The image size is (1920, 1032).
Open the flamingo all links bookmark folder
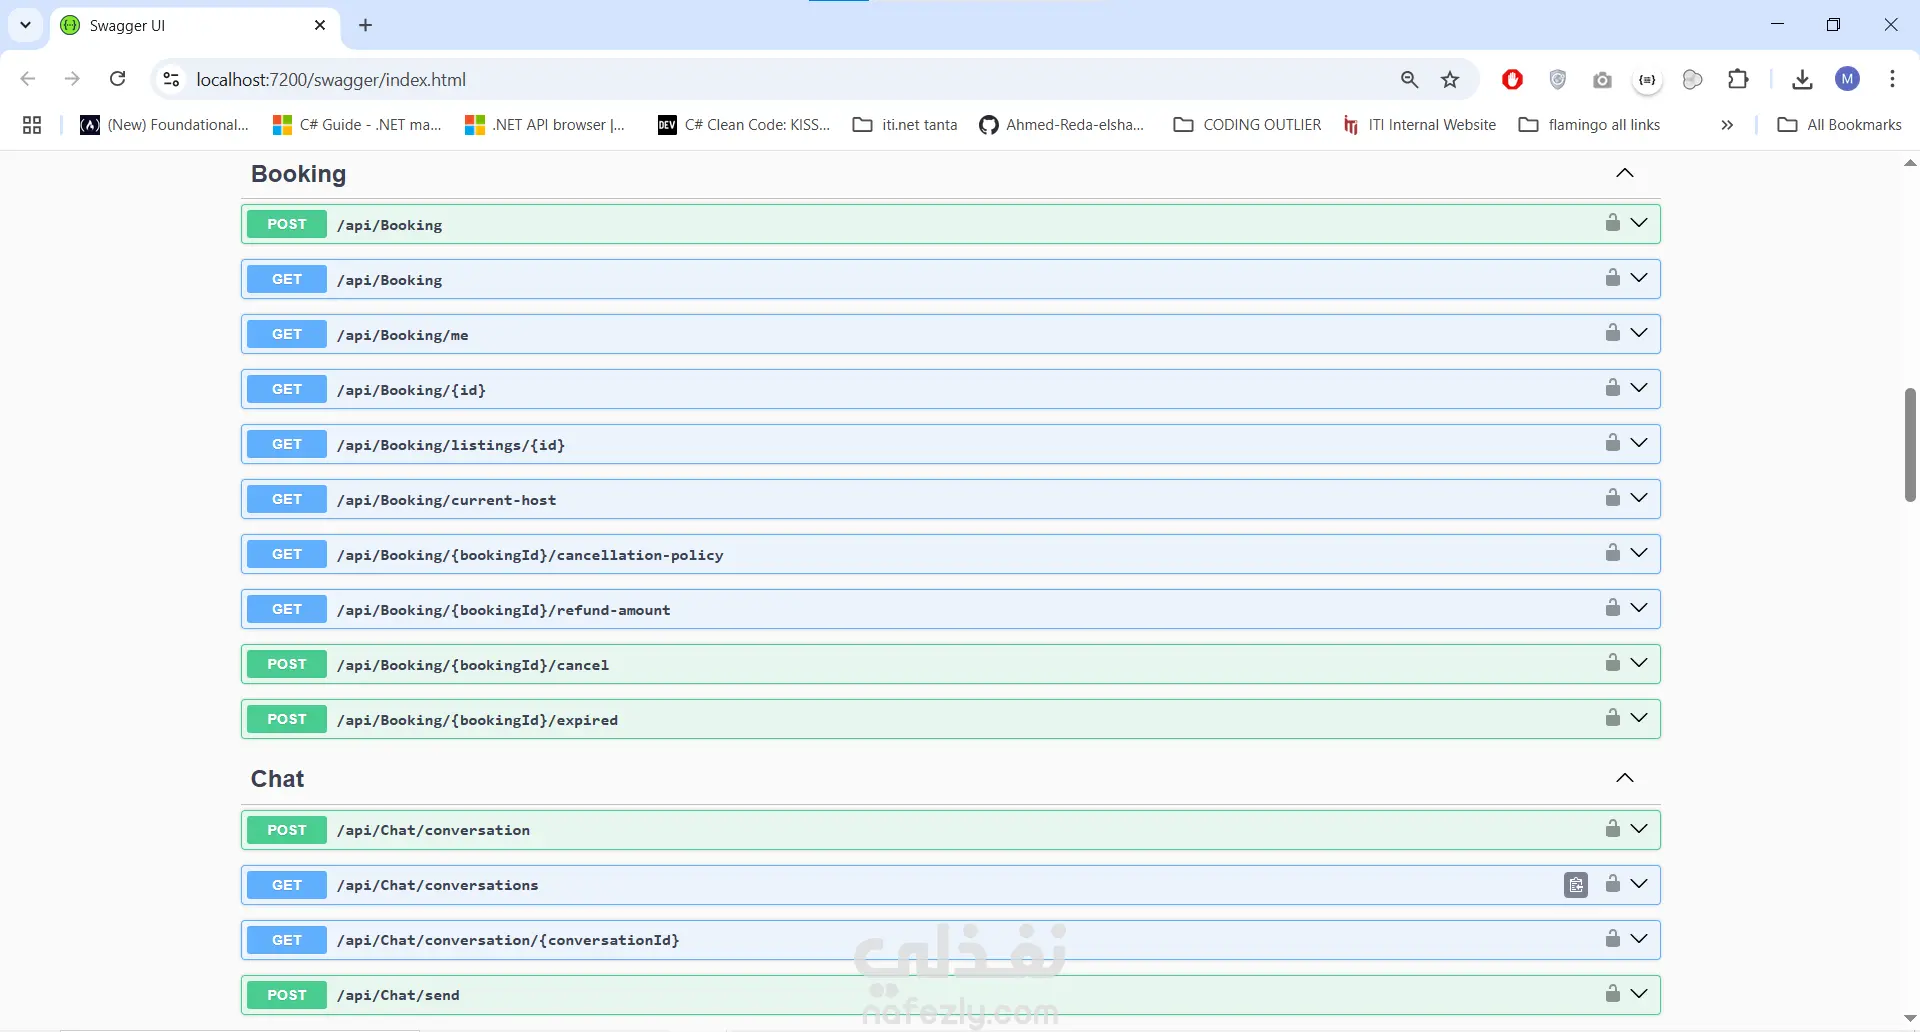tap(1589, 125)
